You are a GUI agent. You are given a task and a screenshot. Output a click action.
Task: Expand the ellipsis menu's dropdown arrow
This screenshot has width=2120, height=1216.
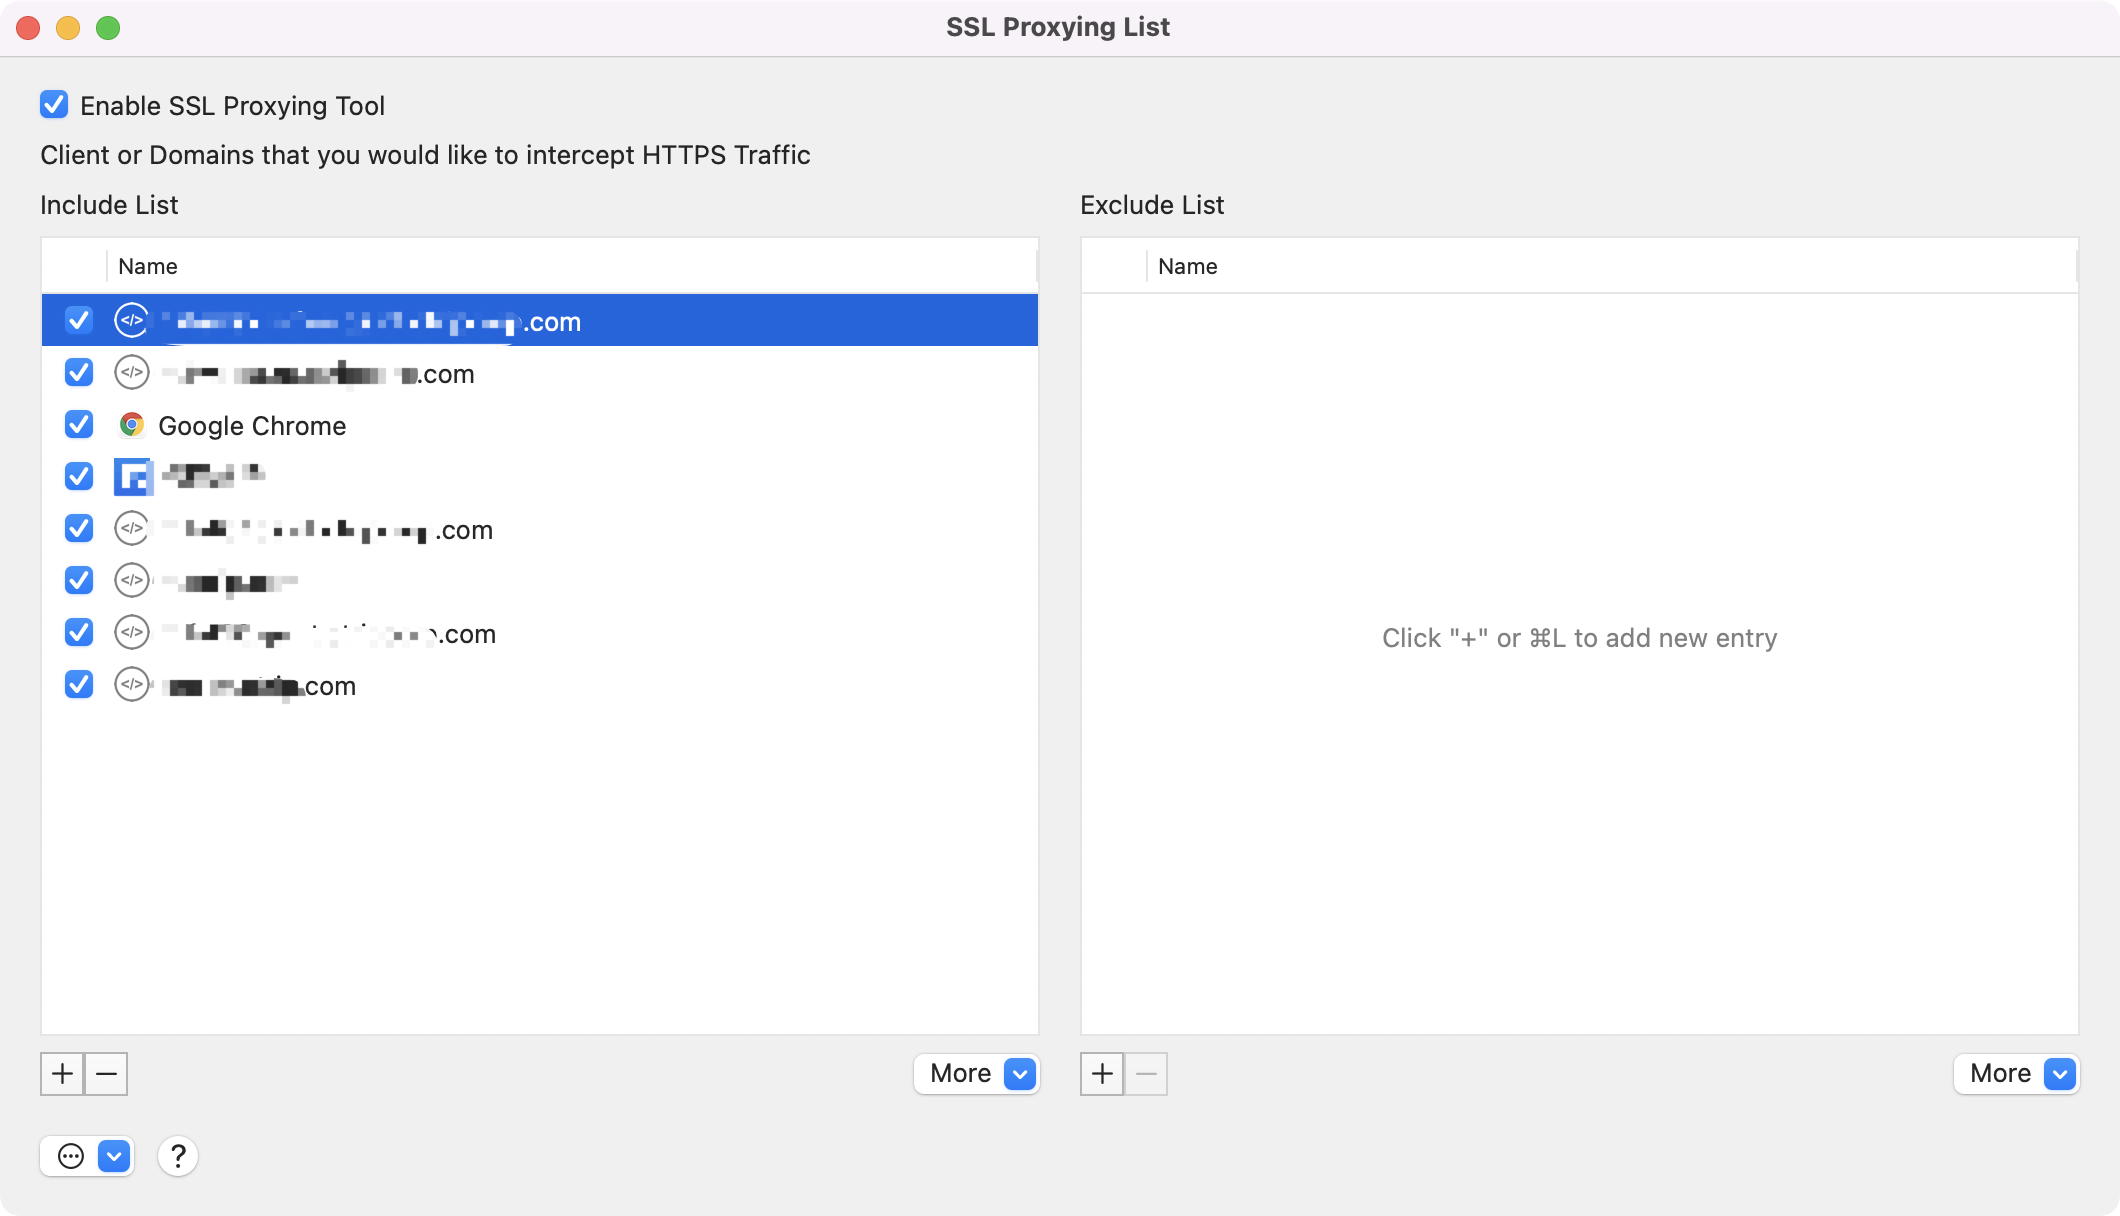114,1157
